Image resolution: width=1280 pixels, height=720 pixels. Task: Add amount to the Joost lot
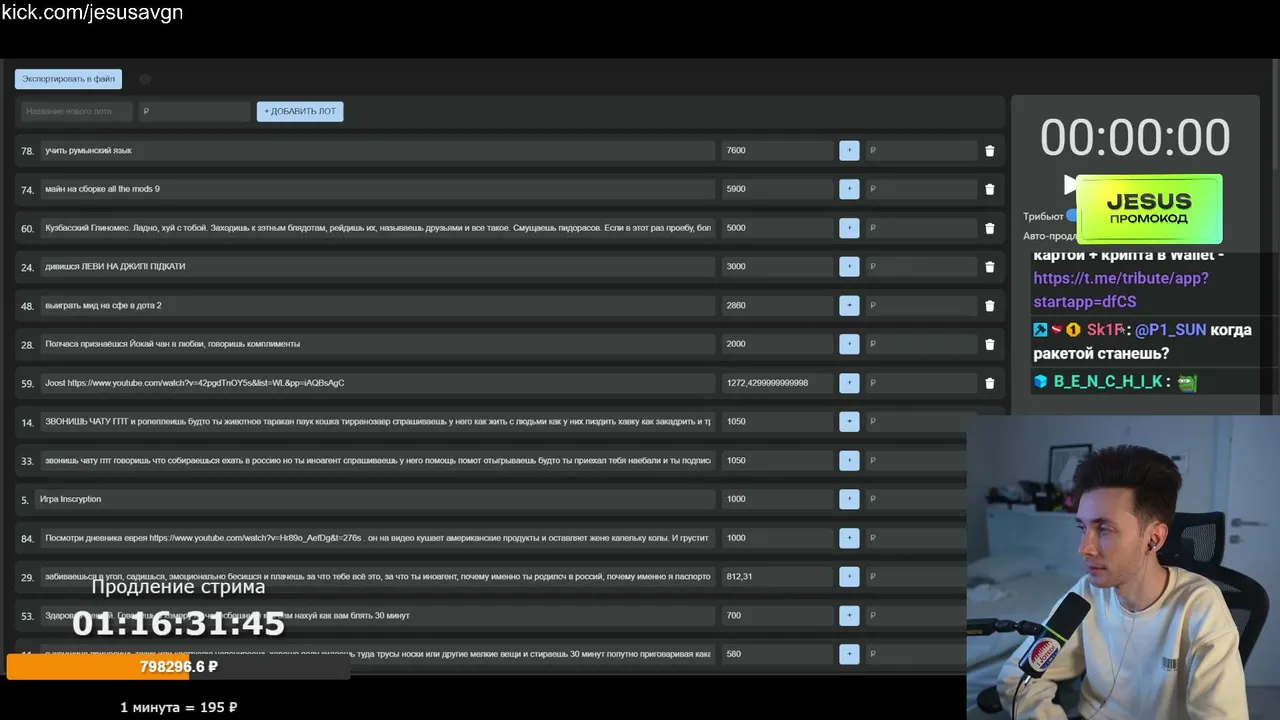849,383
